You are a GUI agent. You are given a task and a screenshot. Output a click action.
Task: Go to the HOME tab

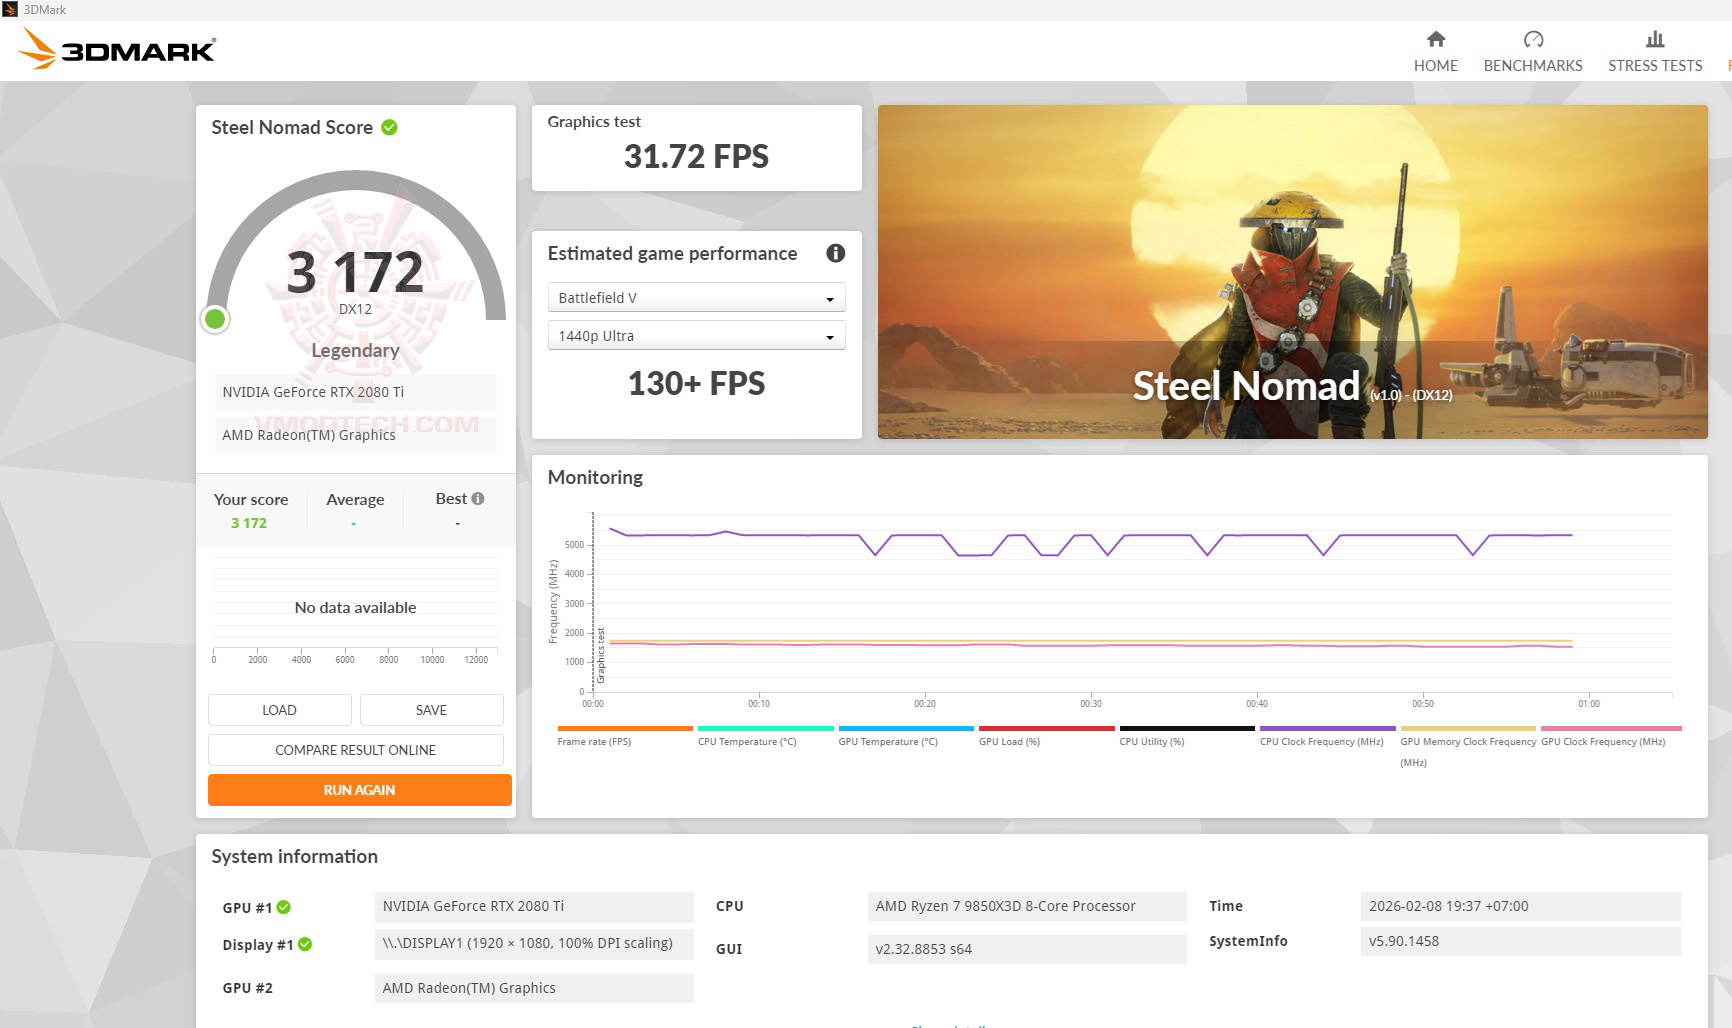pyautogui.click(x=1435, y=52)
